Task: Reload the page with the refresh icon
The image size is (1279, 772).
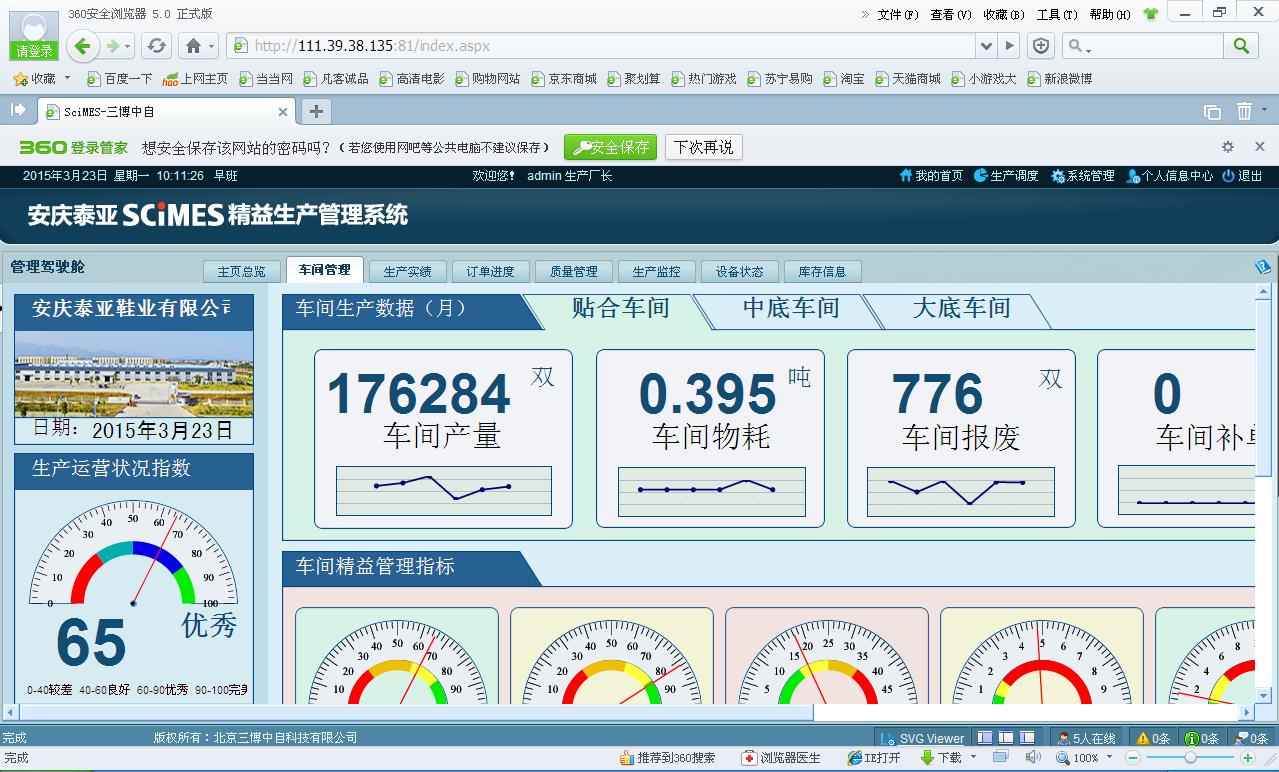Action: [x=156, y=46]
